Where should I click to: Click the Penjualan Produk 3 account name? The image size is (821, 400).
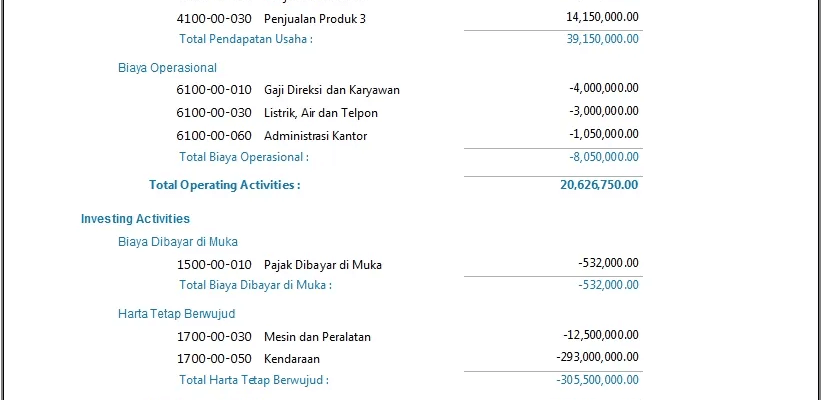click(x=315, y=18)
